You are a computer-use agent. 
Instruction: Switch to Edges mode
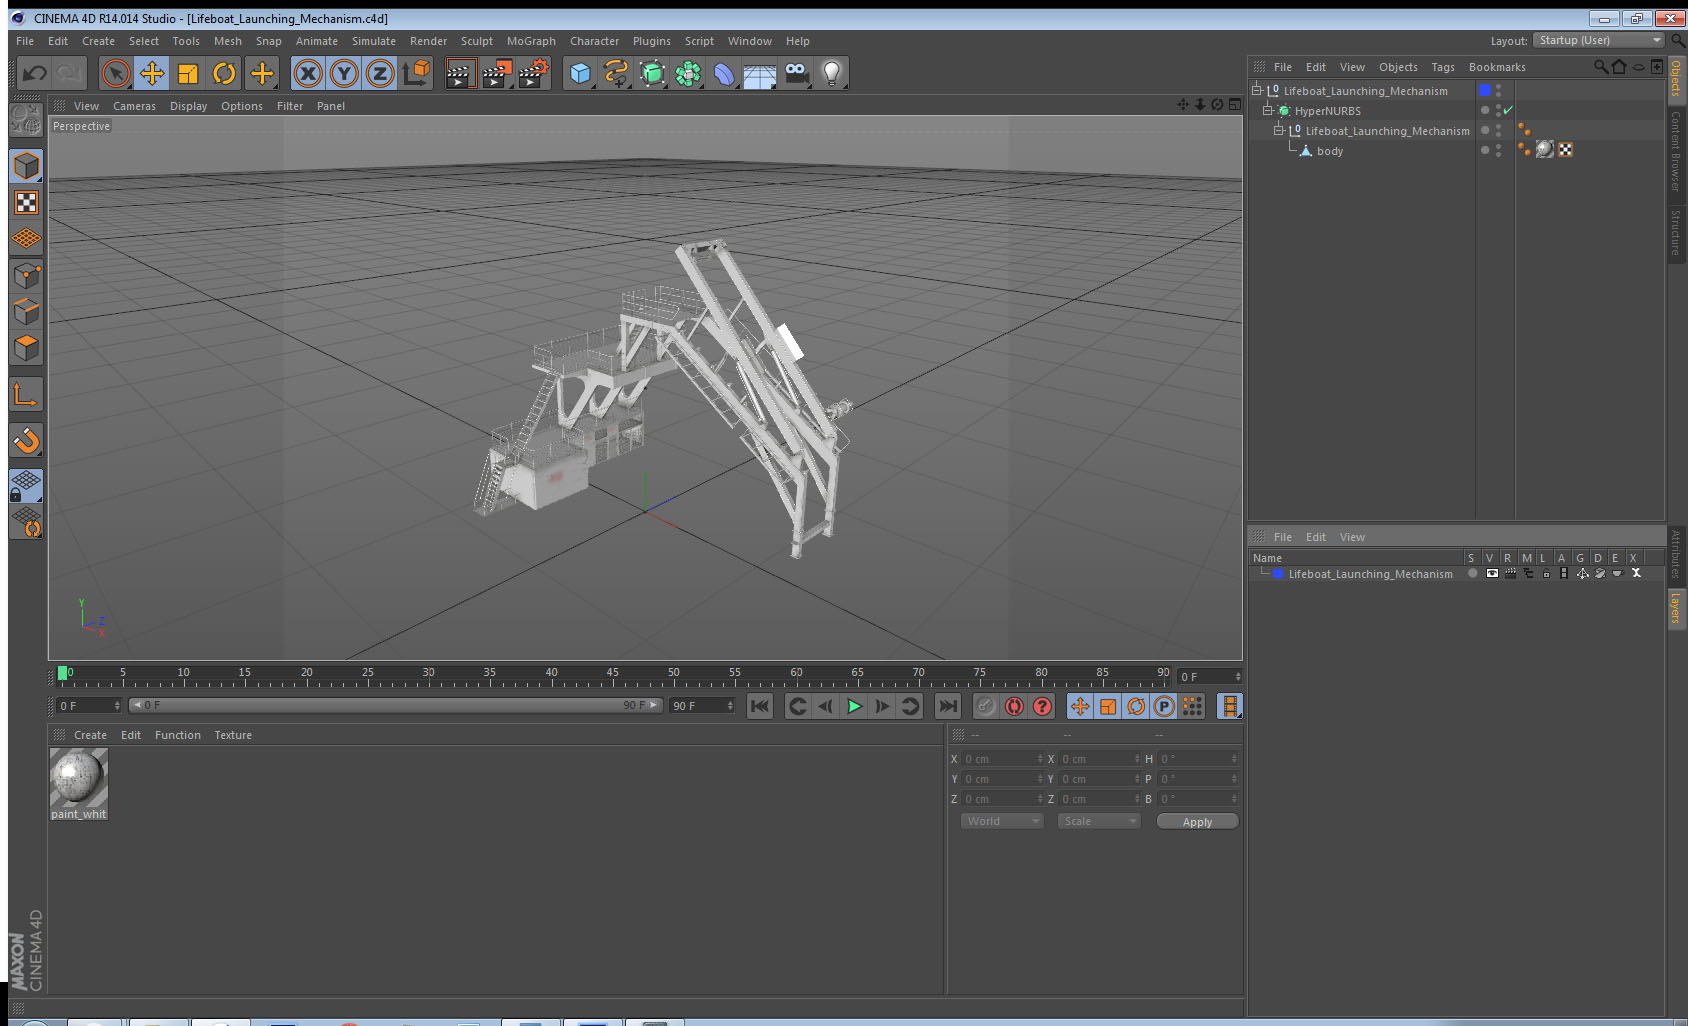point(27,311)
